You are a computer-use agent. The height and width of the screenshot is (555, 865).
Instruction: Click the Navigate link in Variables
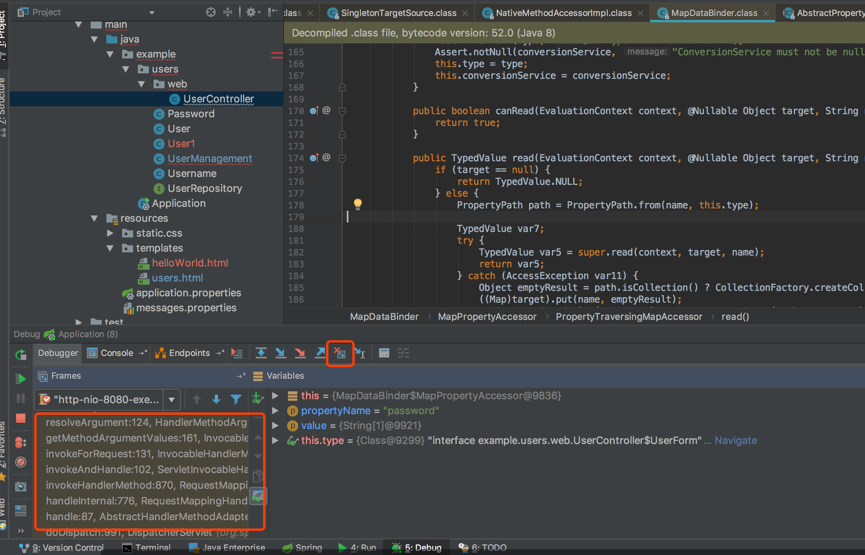point(735,440)
